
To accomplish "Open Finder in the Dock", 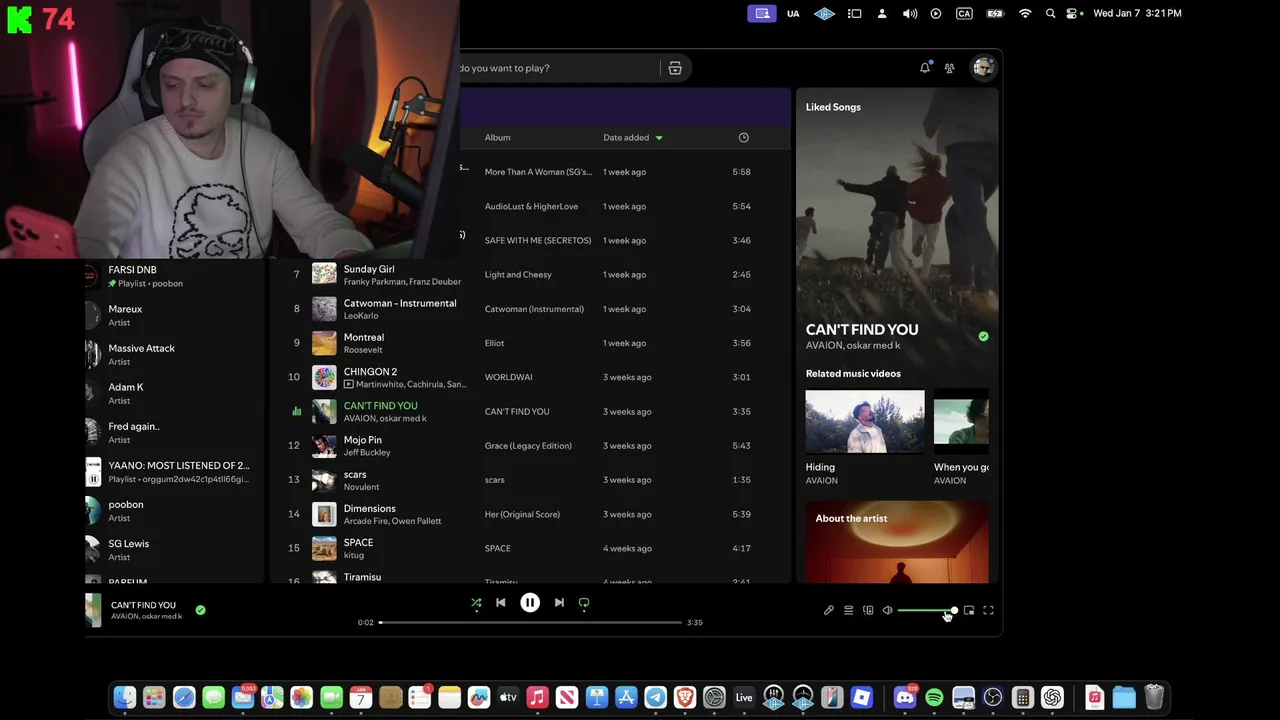I will coord(125,697).
